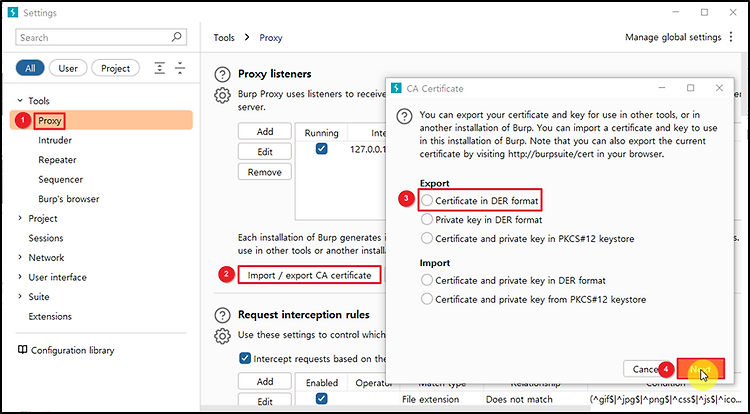Expand the Suite tree section
This screenshot has height=414, width=750.
pos(20,296)
